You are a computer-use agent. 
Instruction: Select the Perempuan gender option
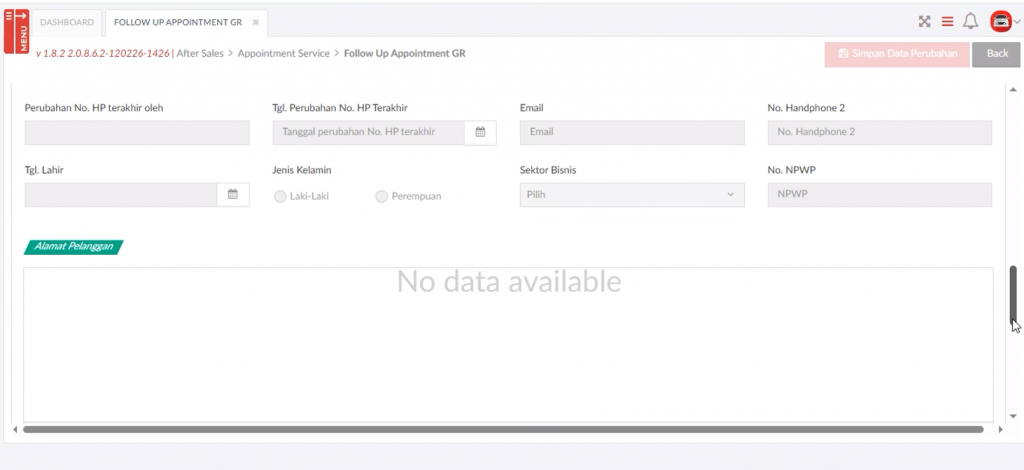[381, 197]
